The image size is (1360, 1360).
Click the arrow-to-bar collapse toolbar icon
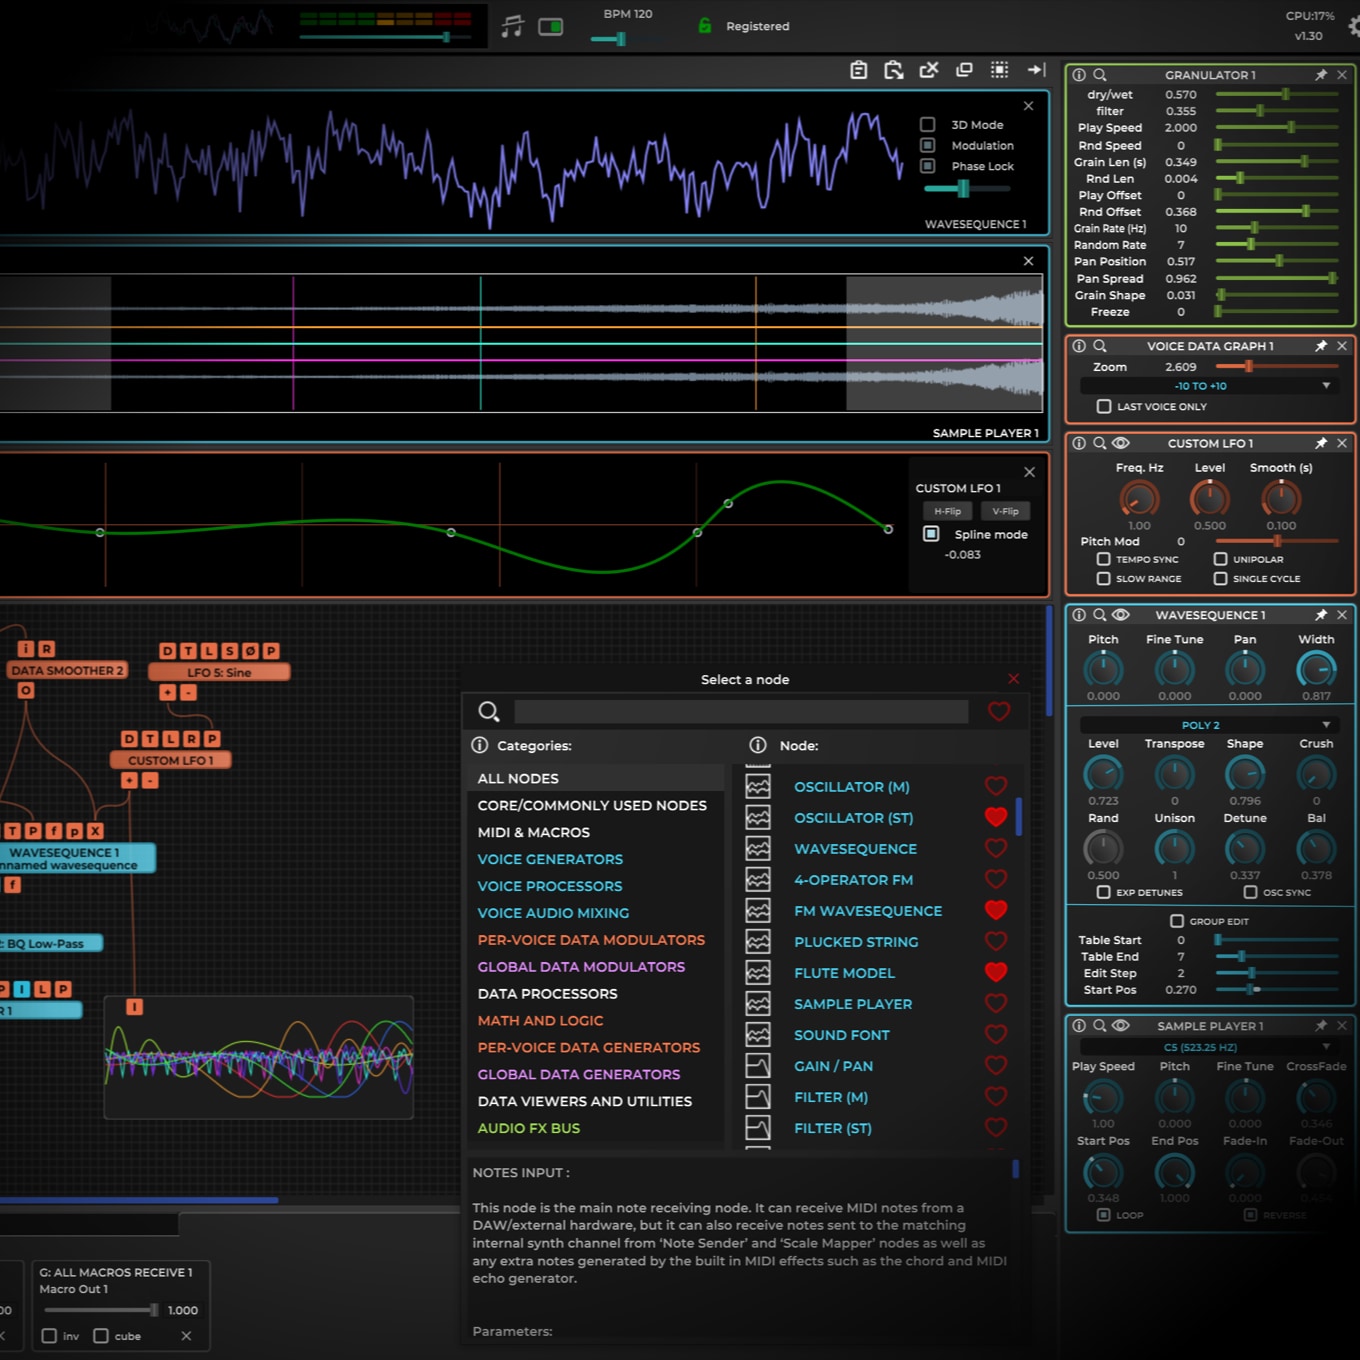click(x=1036, y=70)
